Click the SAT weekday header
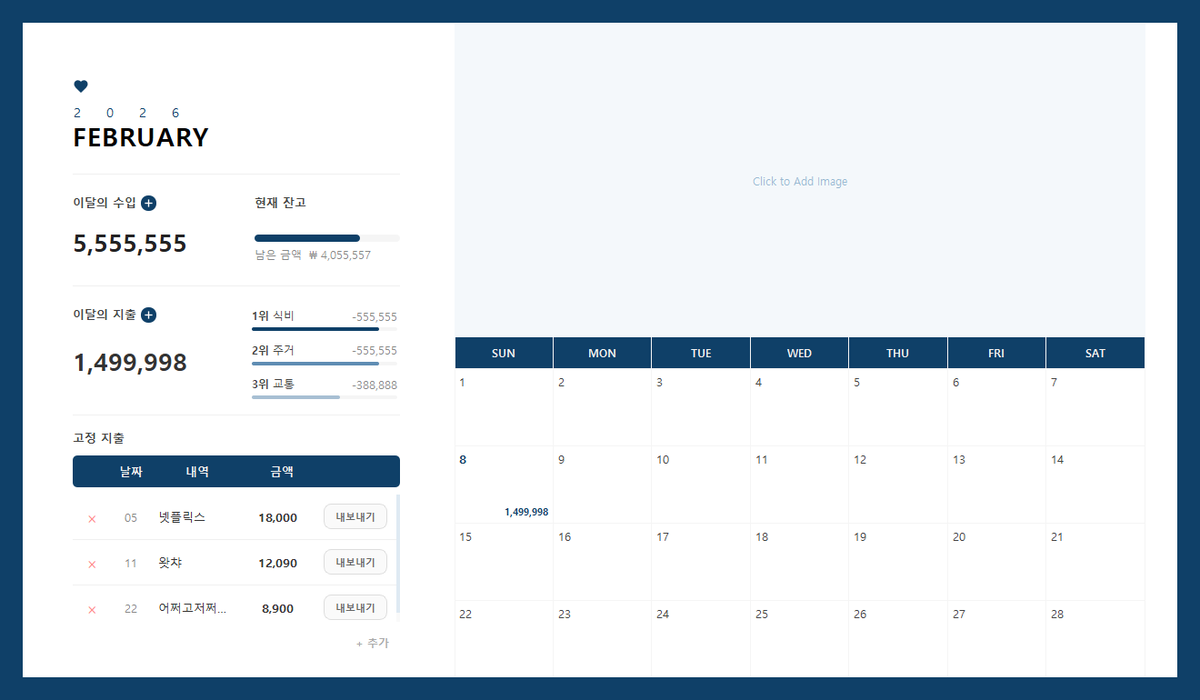 (x=1095, y=353)
